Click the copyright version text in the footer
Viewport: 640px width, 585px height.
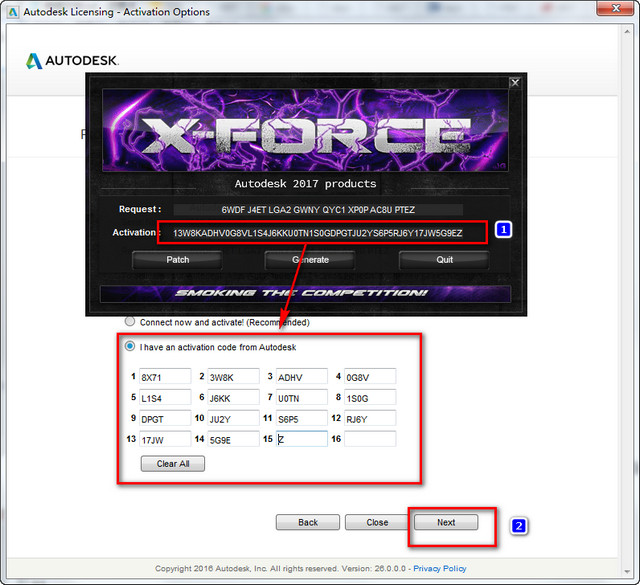(x=280, y=568)
